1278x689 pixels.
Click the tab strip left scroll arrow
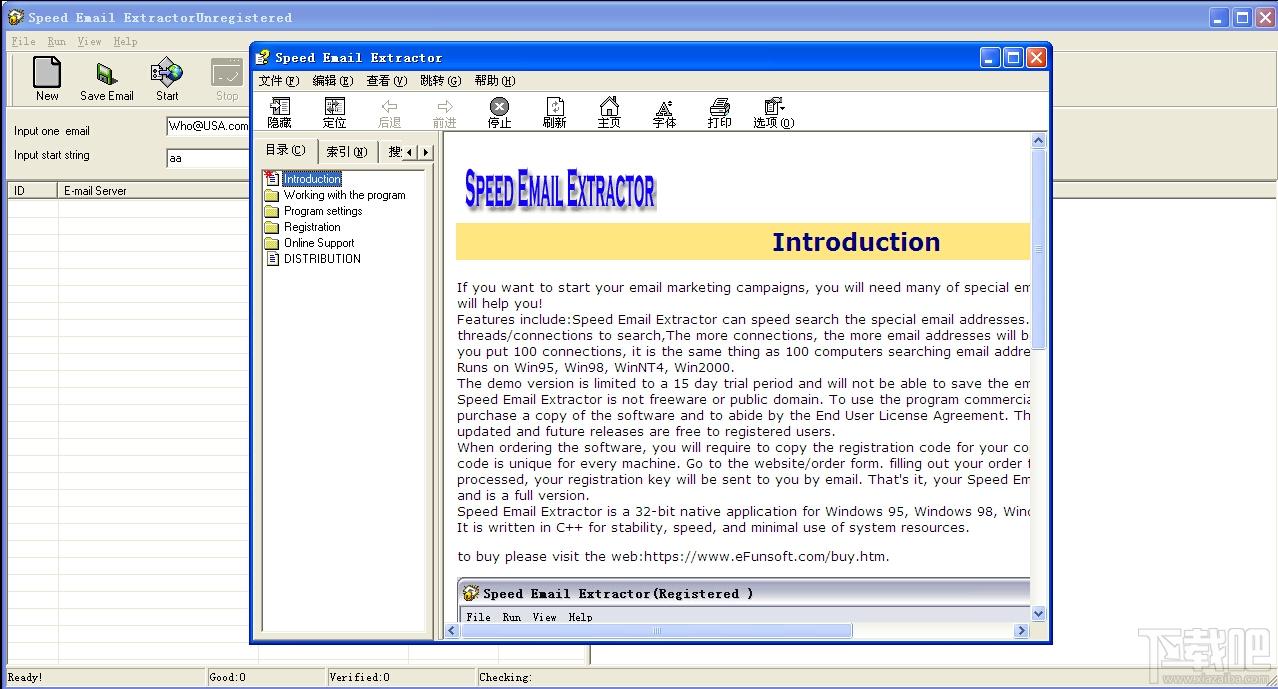(410, 152)
